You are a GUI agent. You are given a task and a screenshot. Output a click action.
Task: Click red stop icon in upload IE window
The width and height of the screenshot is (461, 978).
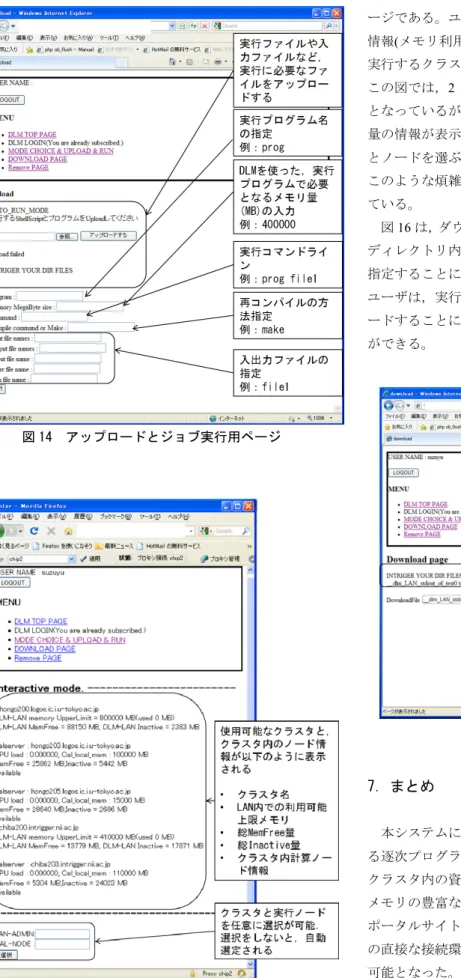(203, 27)
